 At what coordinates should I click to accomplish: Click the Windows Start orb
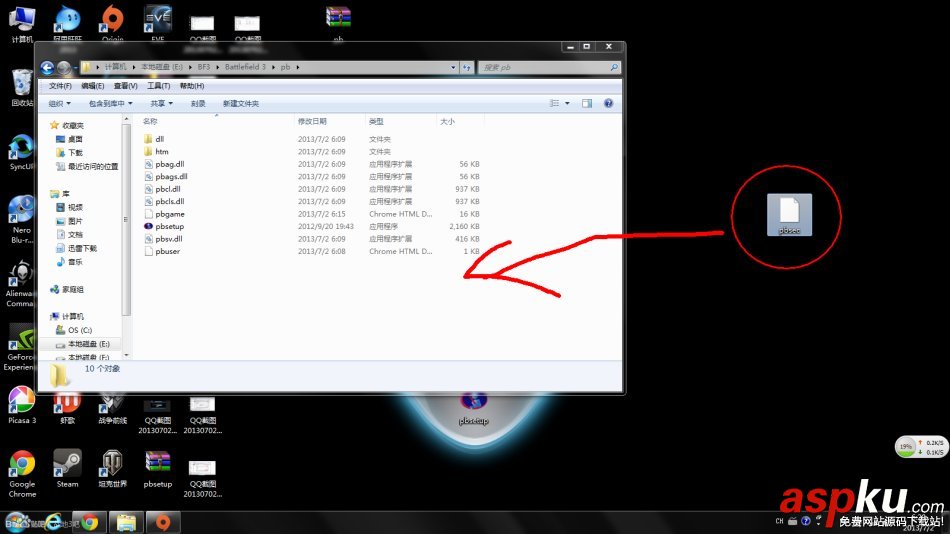[16, 522]
